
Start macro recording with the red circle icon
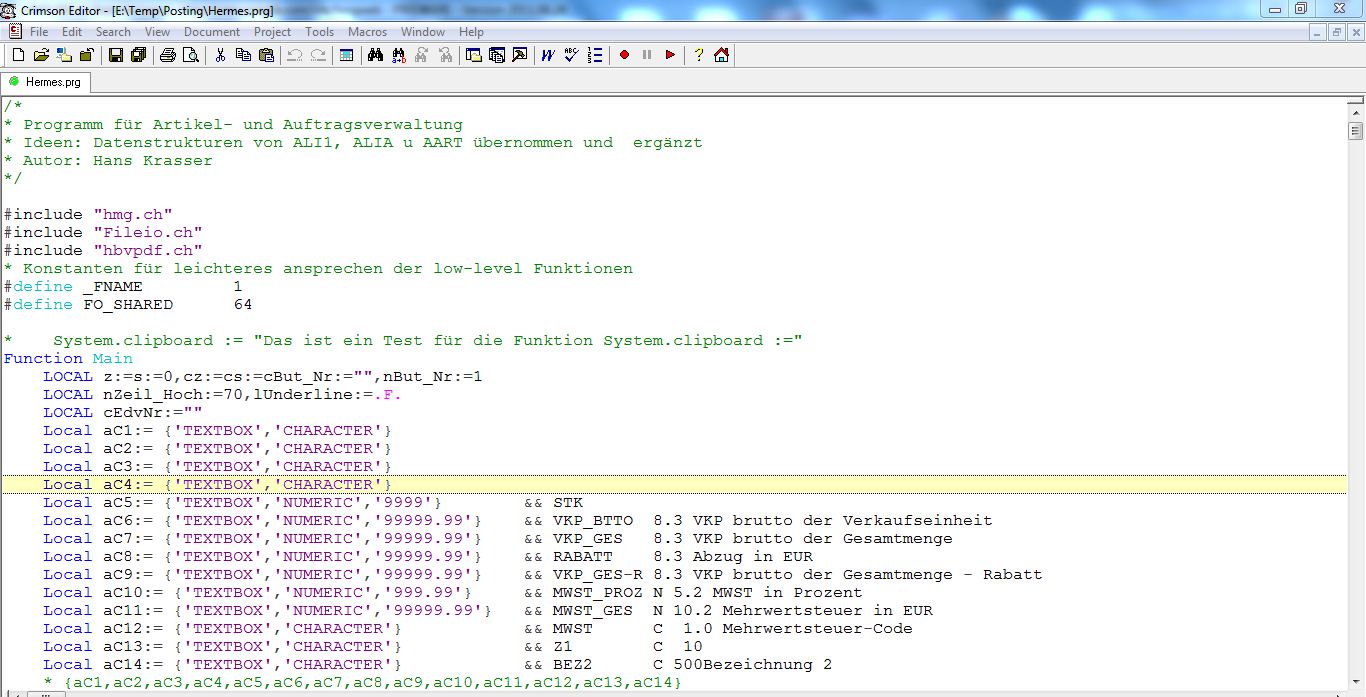coord(624,55)
